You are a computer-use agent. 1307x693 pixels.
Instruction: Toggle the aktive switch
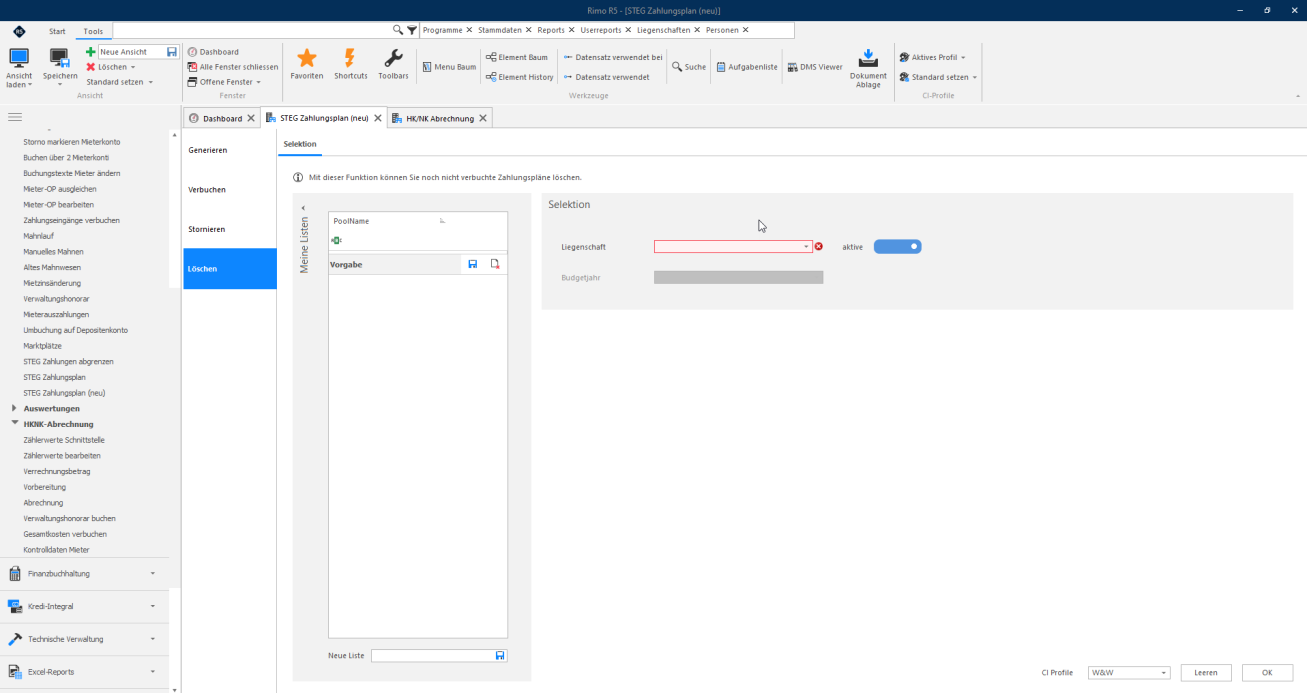[x=898, y=246]
